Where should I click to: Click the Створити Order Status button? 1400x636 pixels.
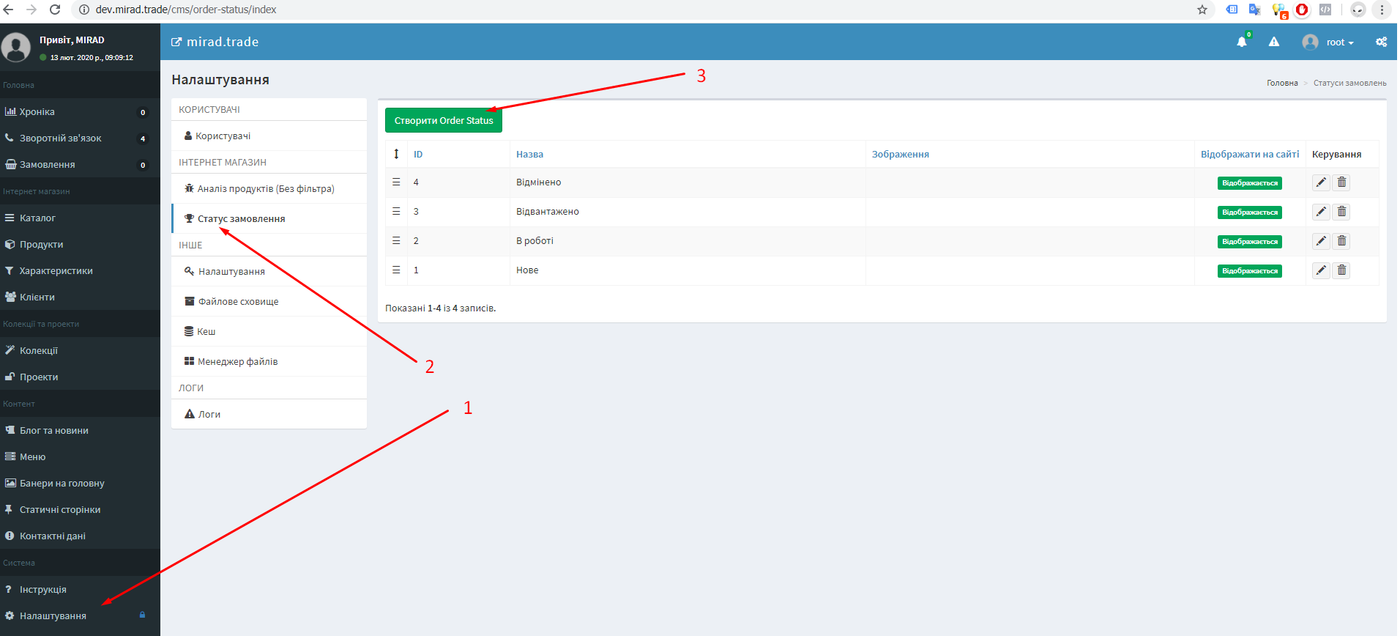click(x=444, y=120)
